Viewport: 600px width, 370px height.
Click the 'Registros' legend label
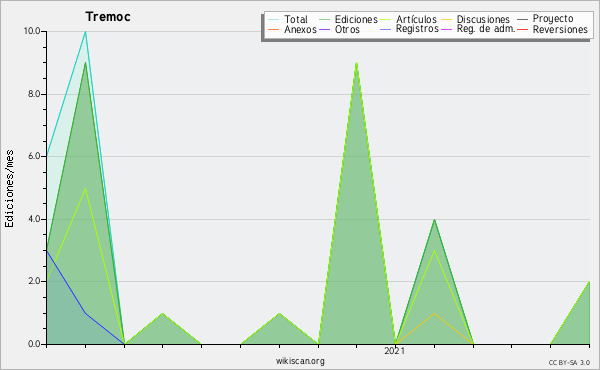pos(417,29)
